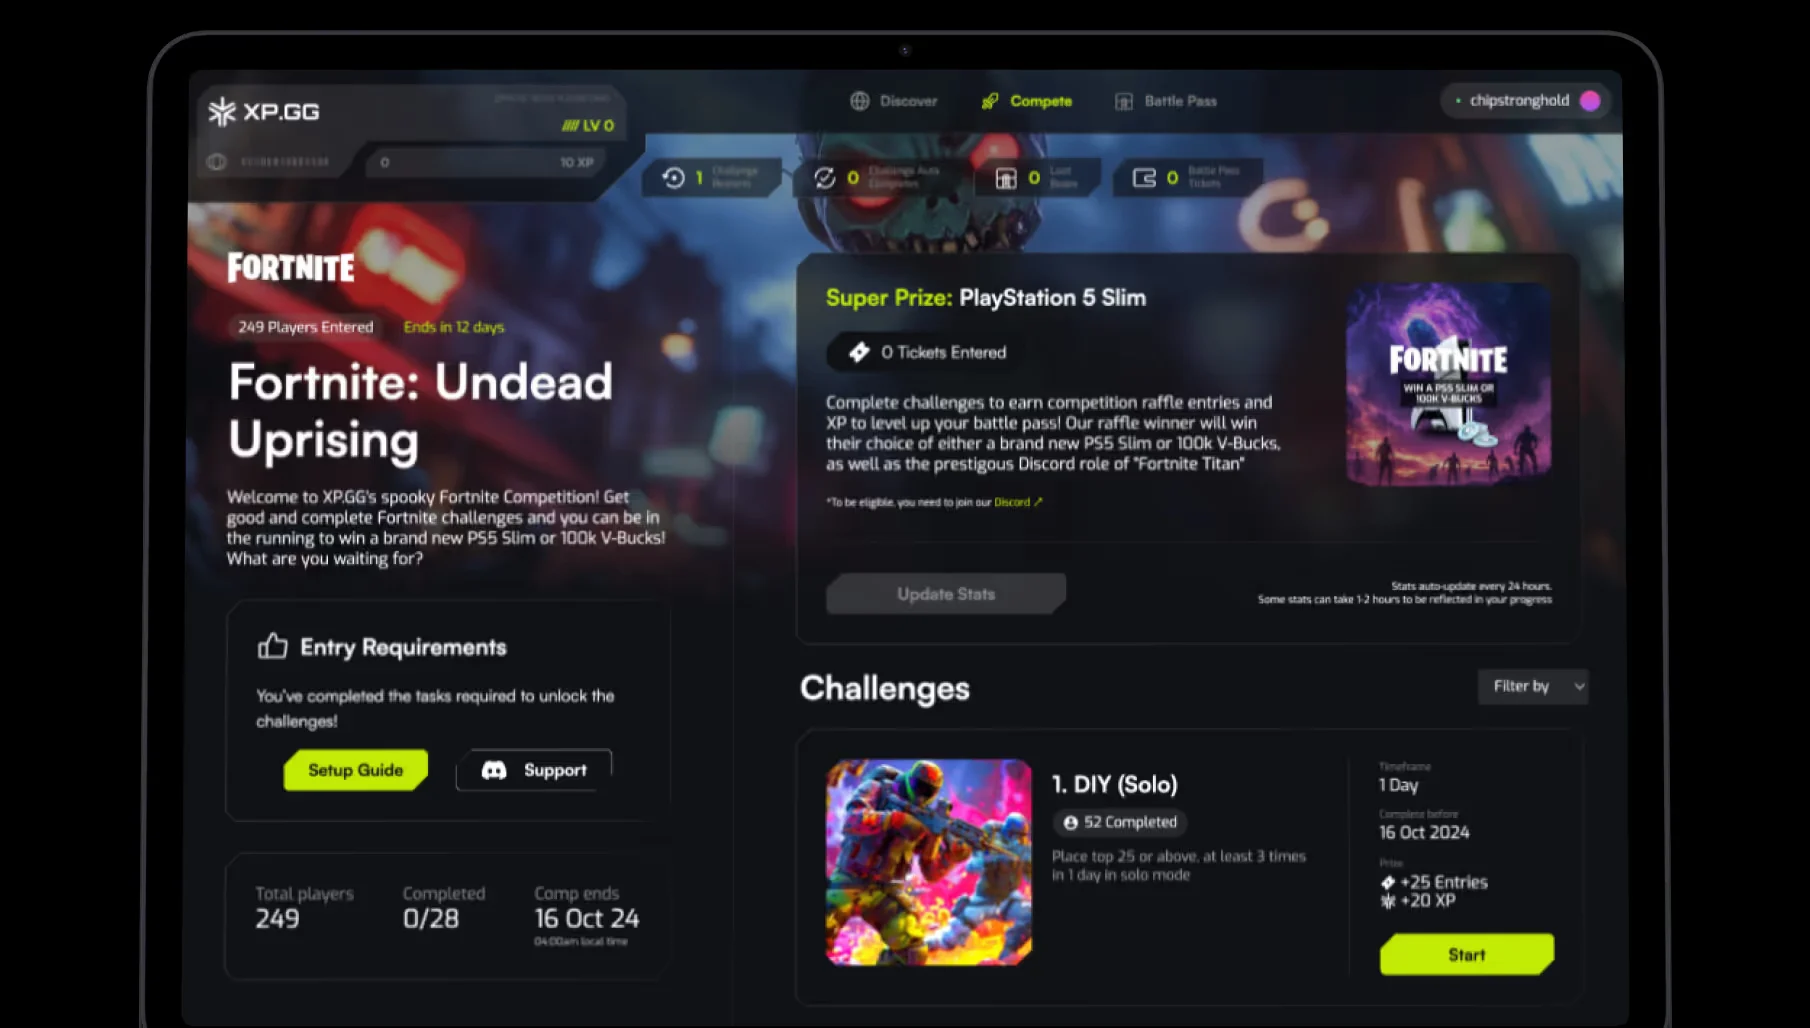Screen dimensions: 1810x1028
Task: Click the Challenge Restarts clock icon
Action: 674,178
